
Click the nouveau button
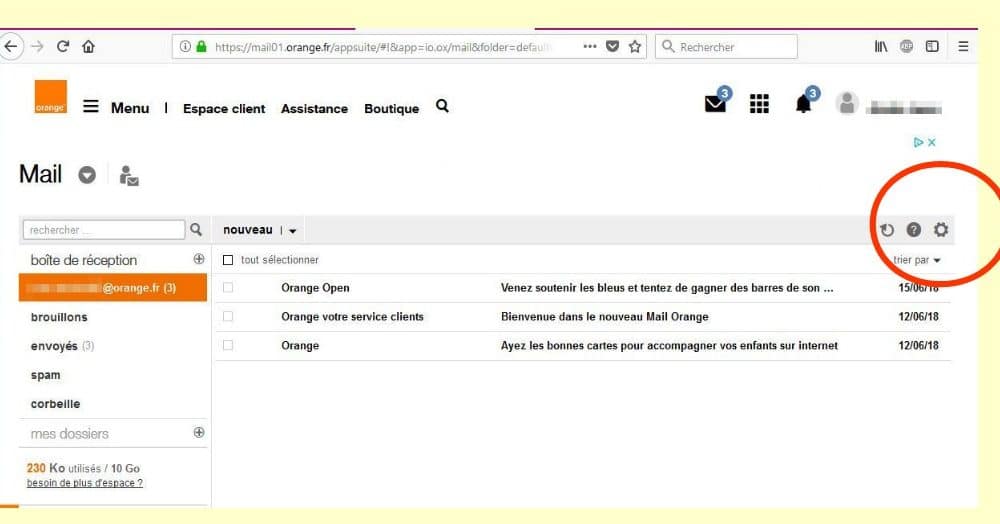coord(247,229)
